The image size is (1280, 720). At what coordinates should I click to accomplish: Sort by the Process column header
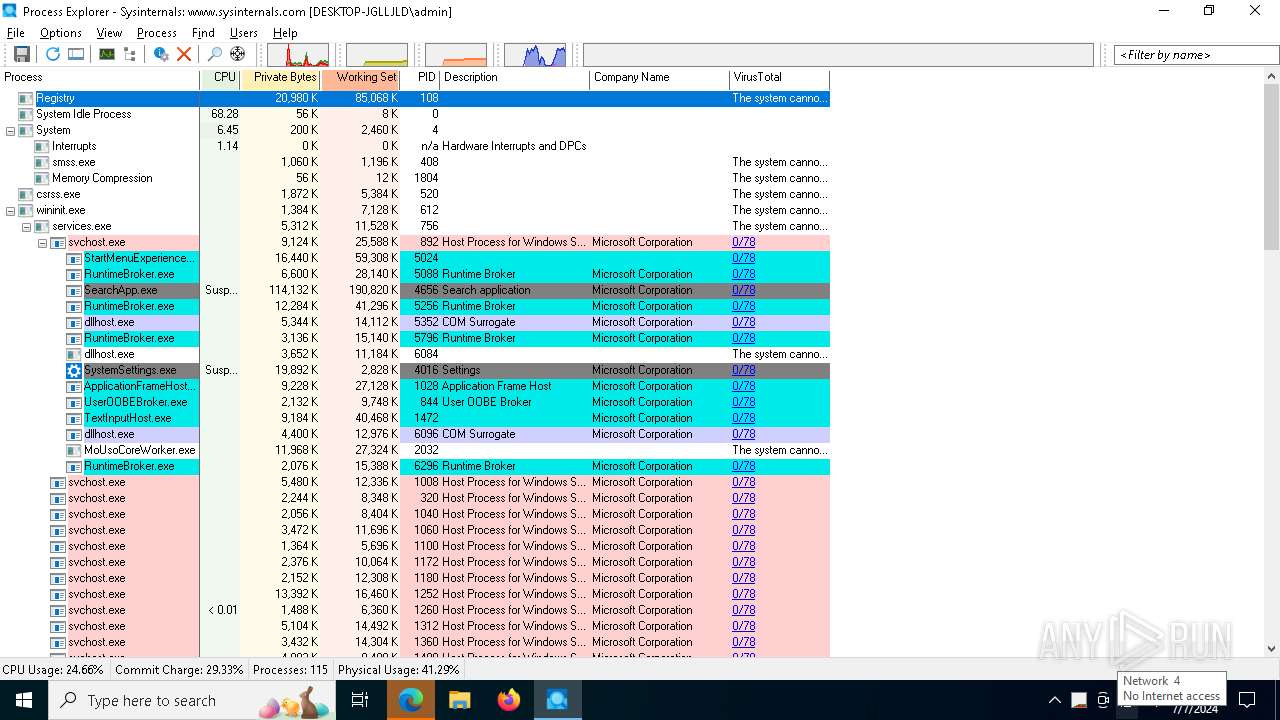100,77
